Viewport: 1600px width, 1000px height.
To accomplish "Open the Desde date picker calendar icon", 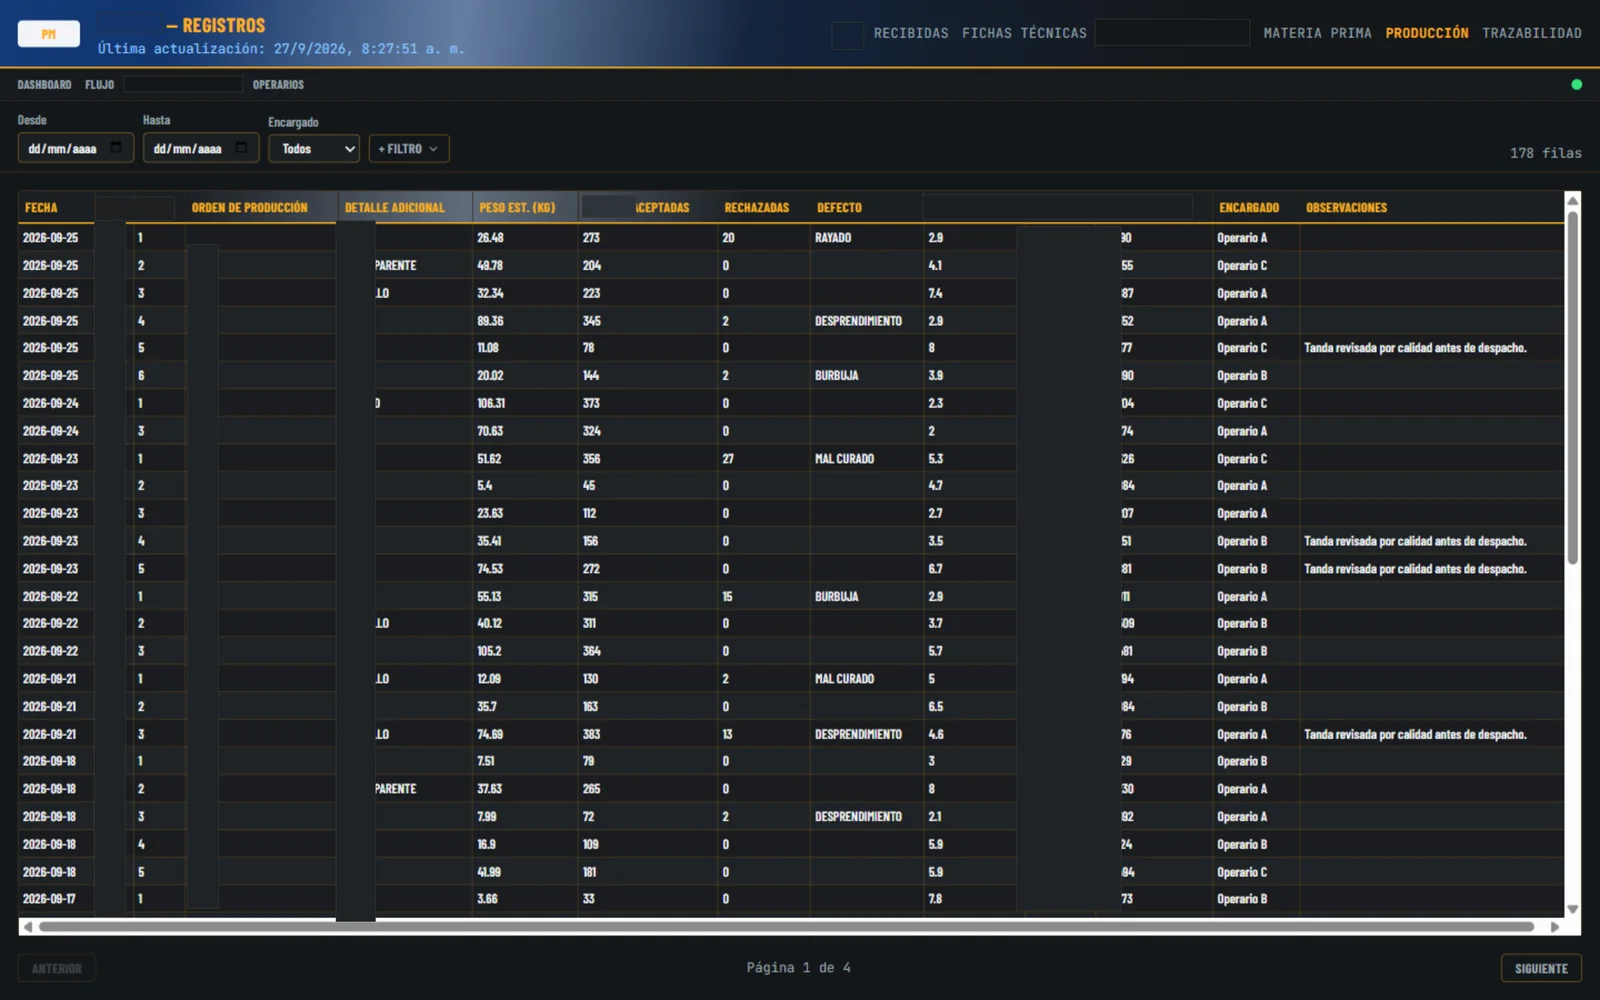I will tap(116, 148).
